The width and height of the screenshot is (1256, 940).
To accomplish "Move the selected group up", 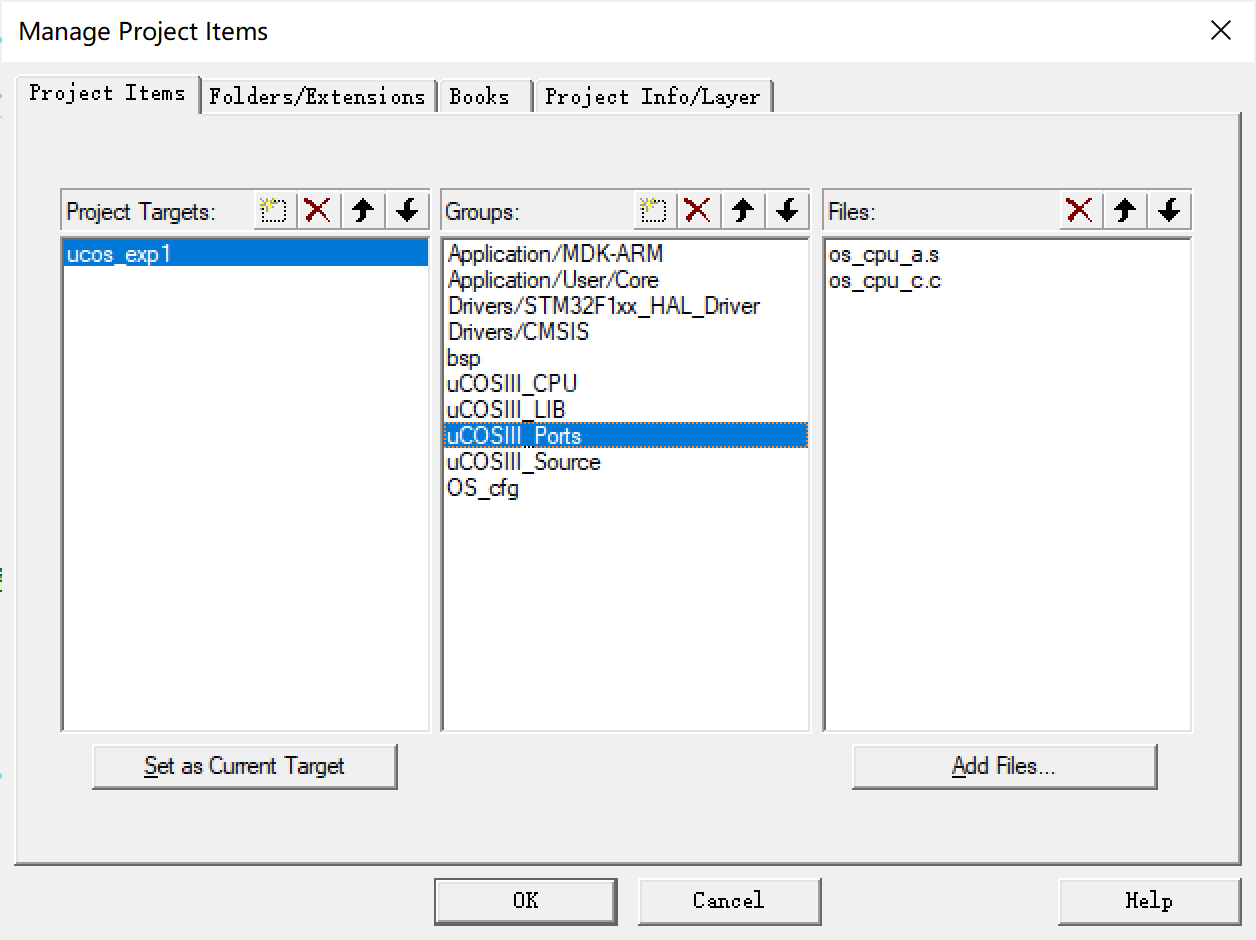I will (741, 210).
